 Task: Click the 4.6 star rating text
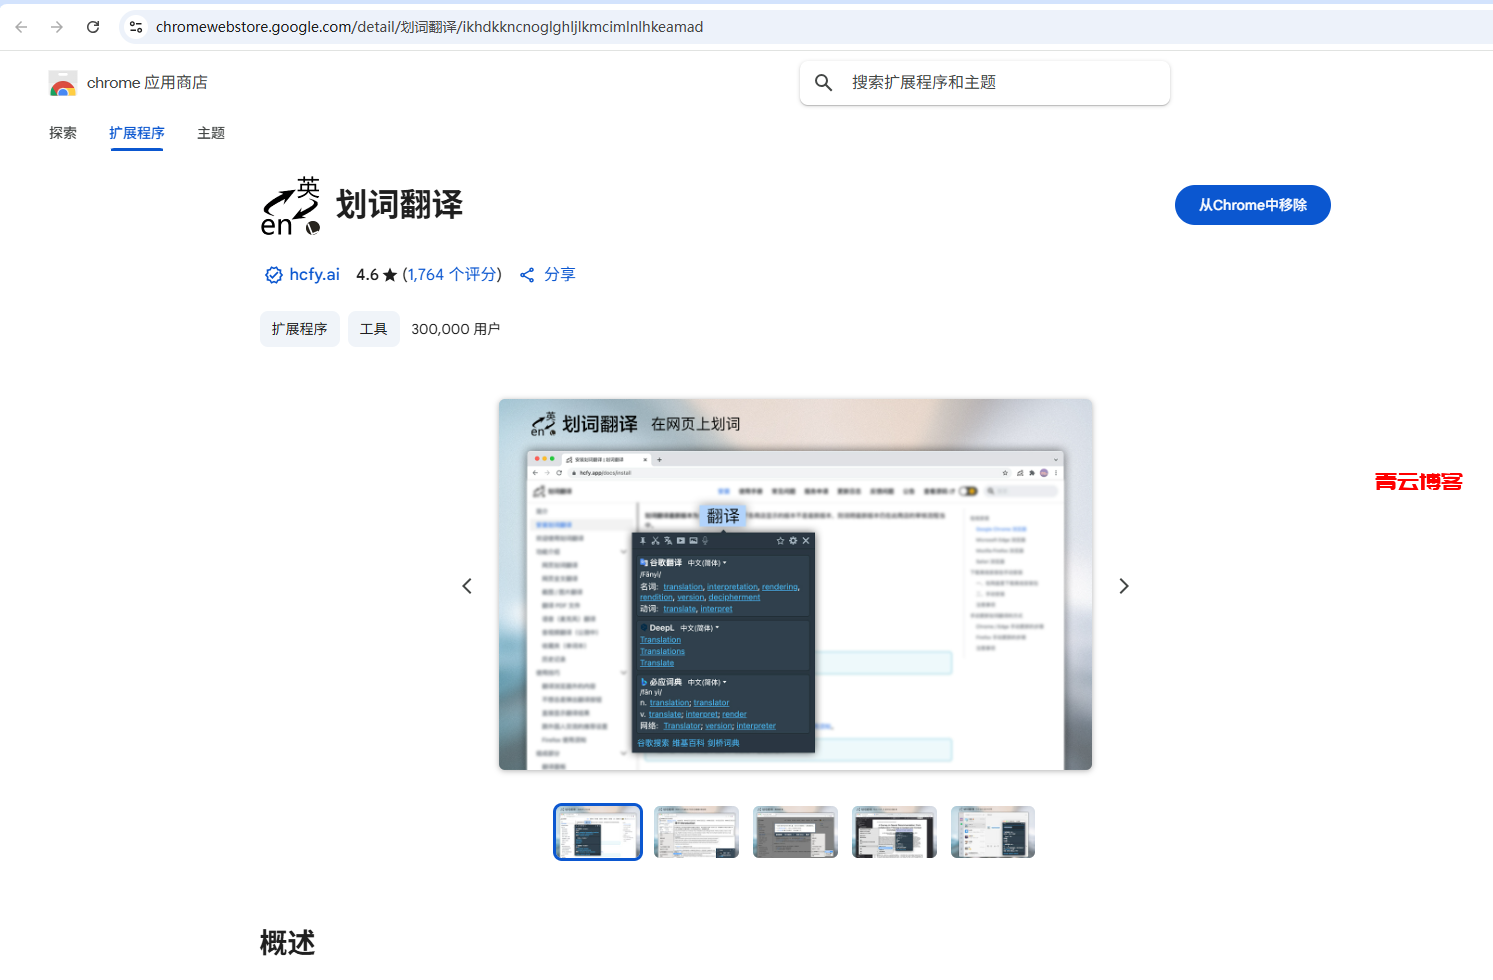[376, 275]
